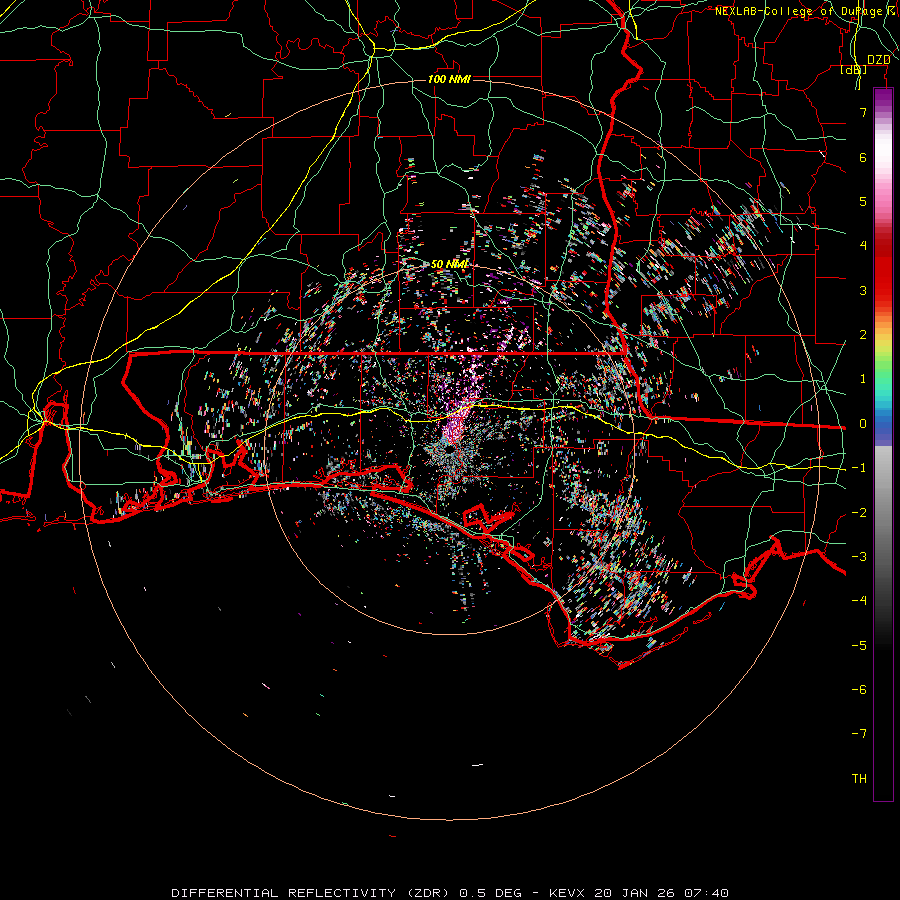Screen dimensions: 900x900
Task: Click the 20 JAN 26 date text
Action: [x=634, y=893]
